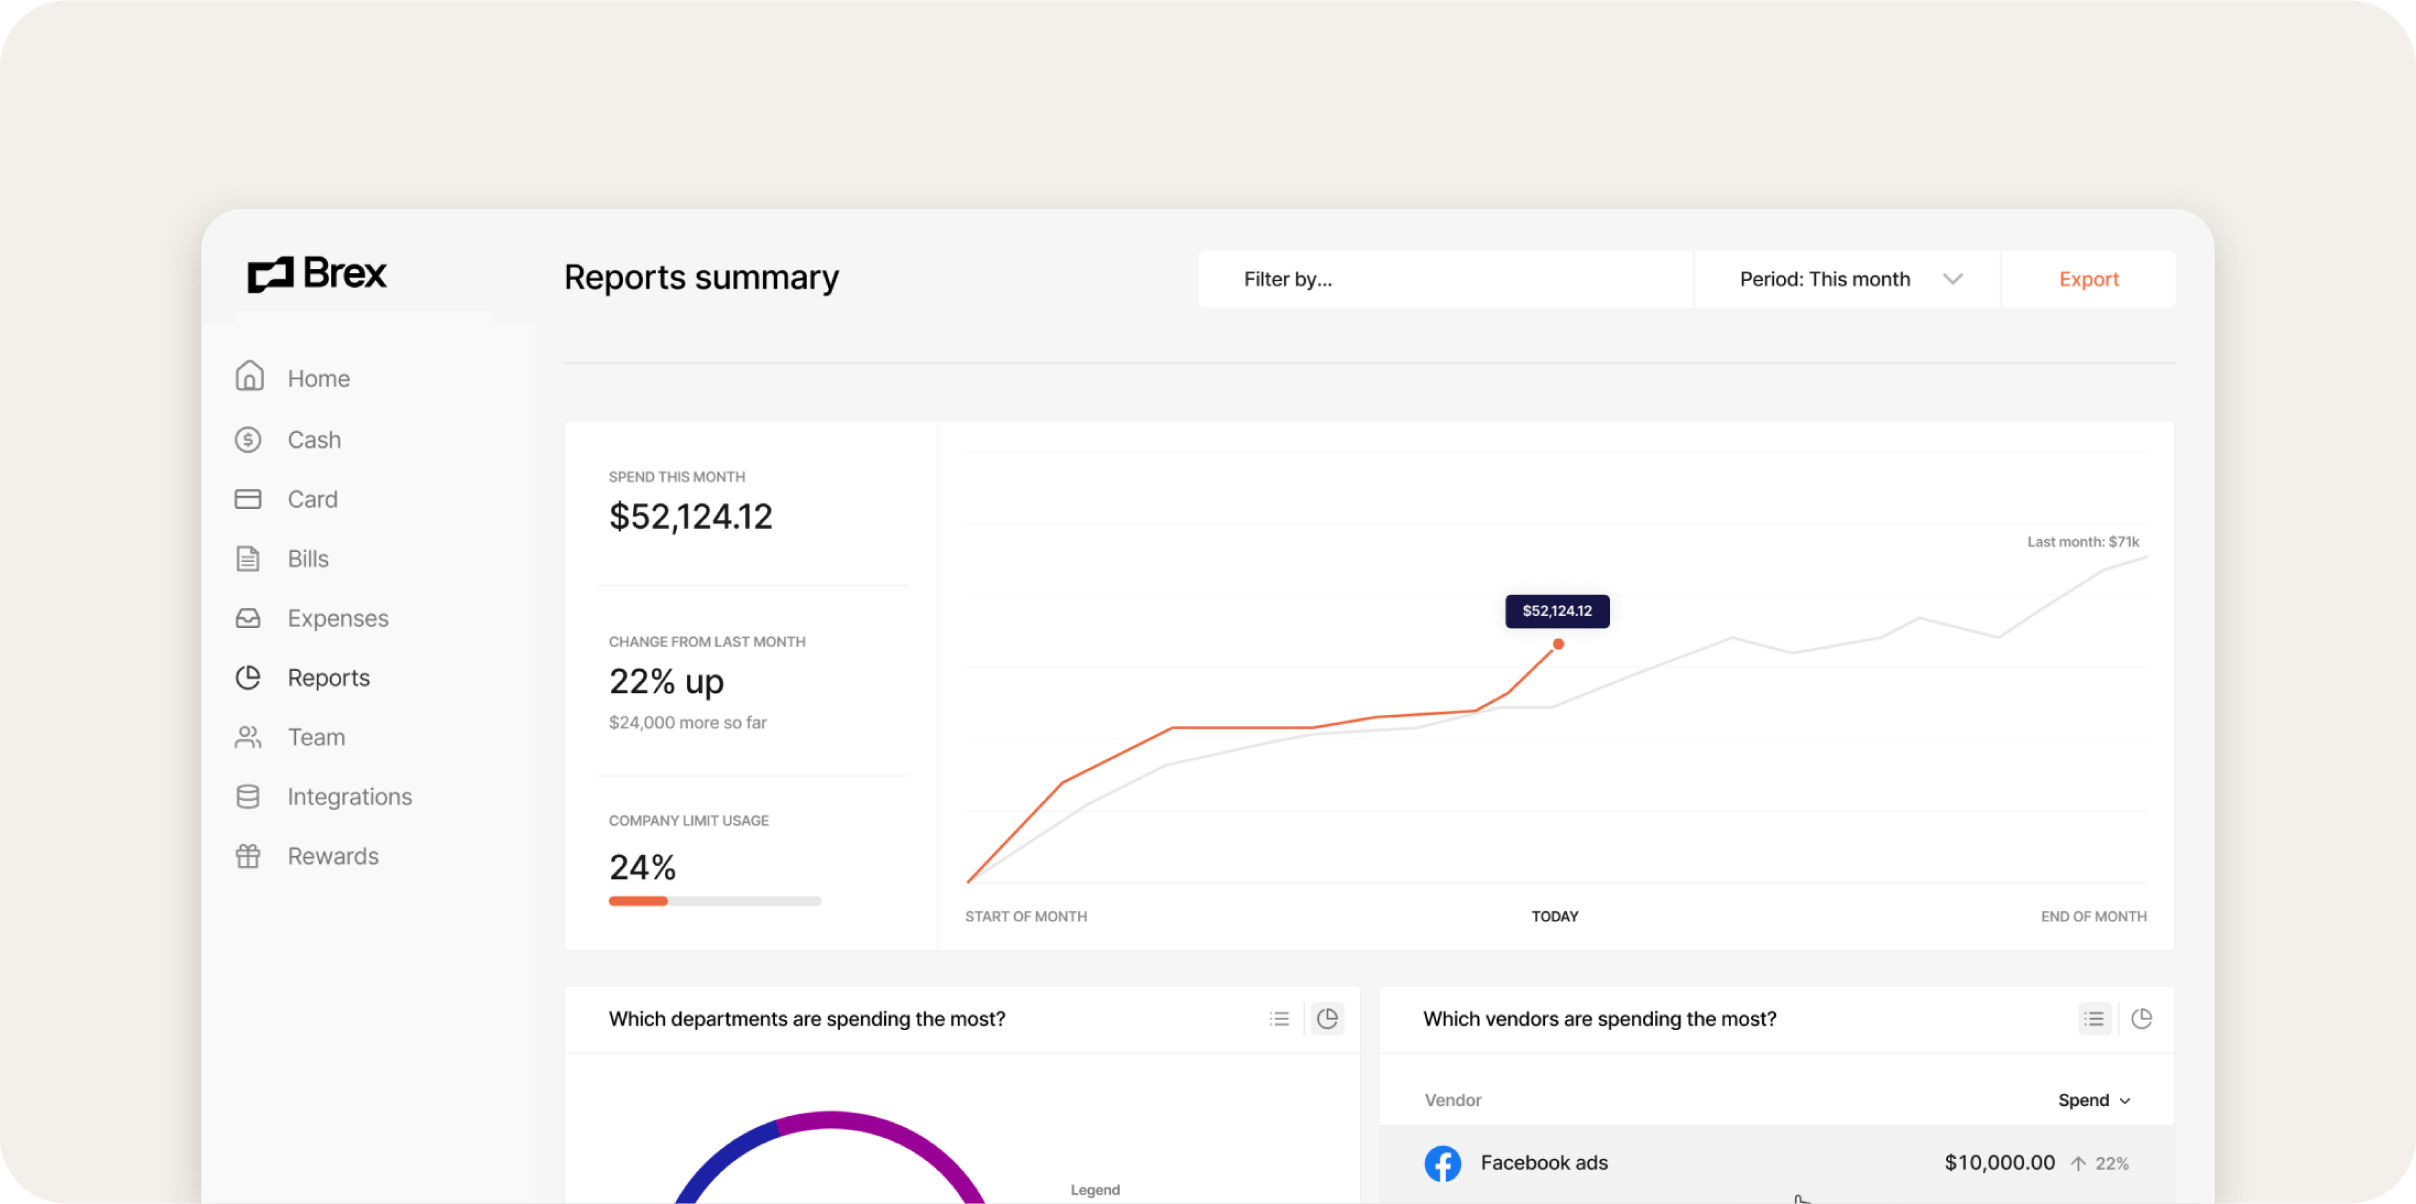Open the Period: This month dropdown
This screenshot has width=2416, height=1204.
pos(1845,279)
